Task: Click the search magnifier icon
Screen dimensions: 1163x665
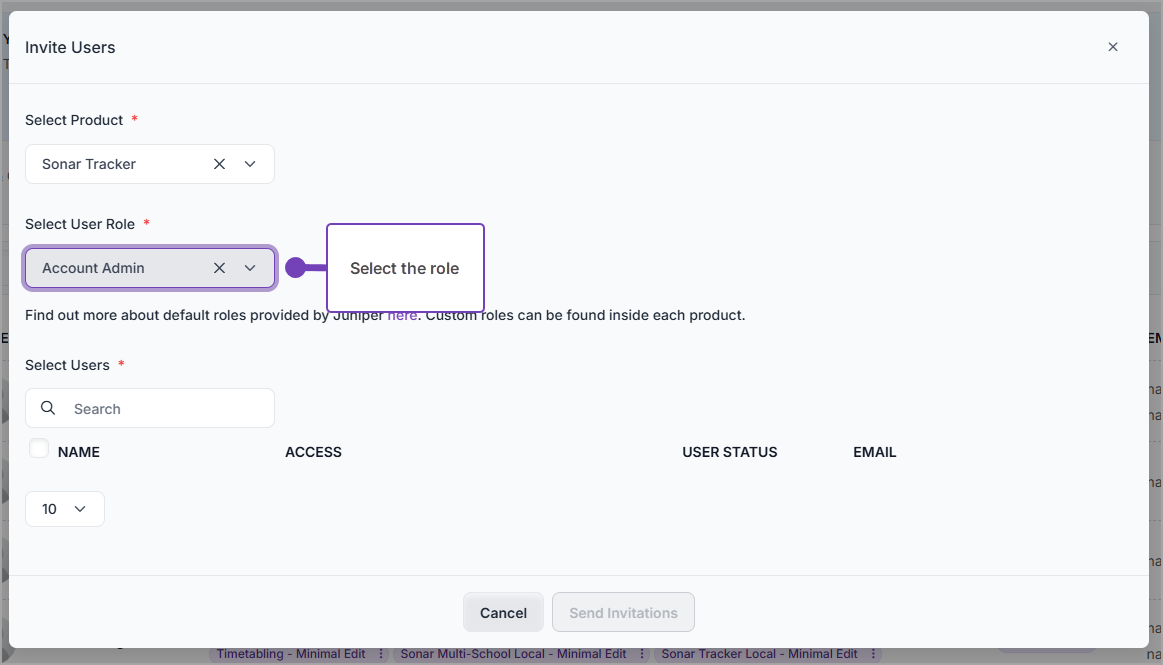Action: (48, 408)
